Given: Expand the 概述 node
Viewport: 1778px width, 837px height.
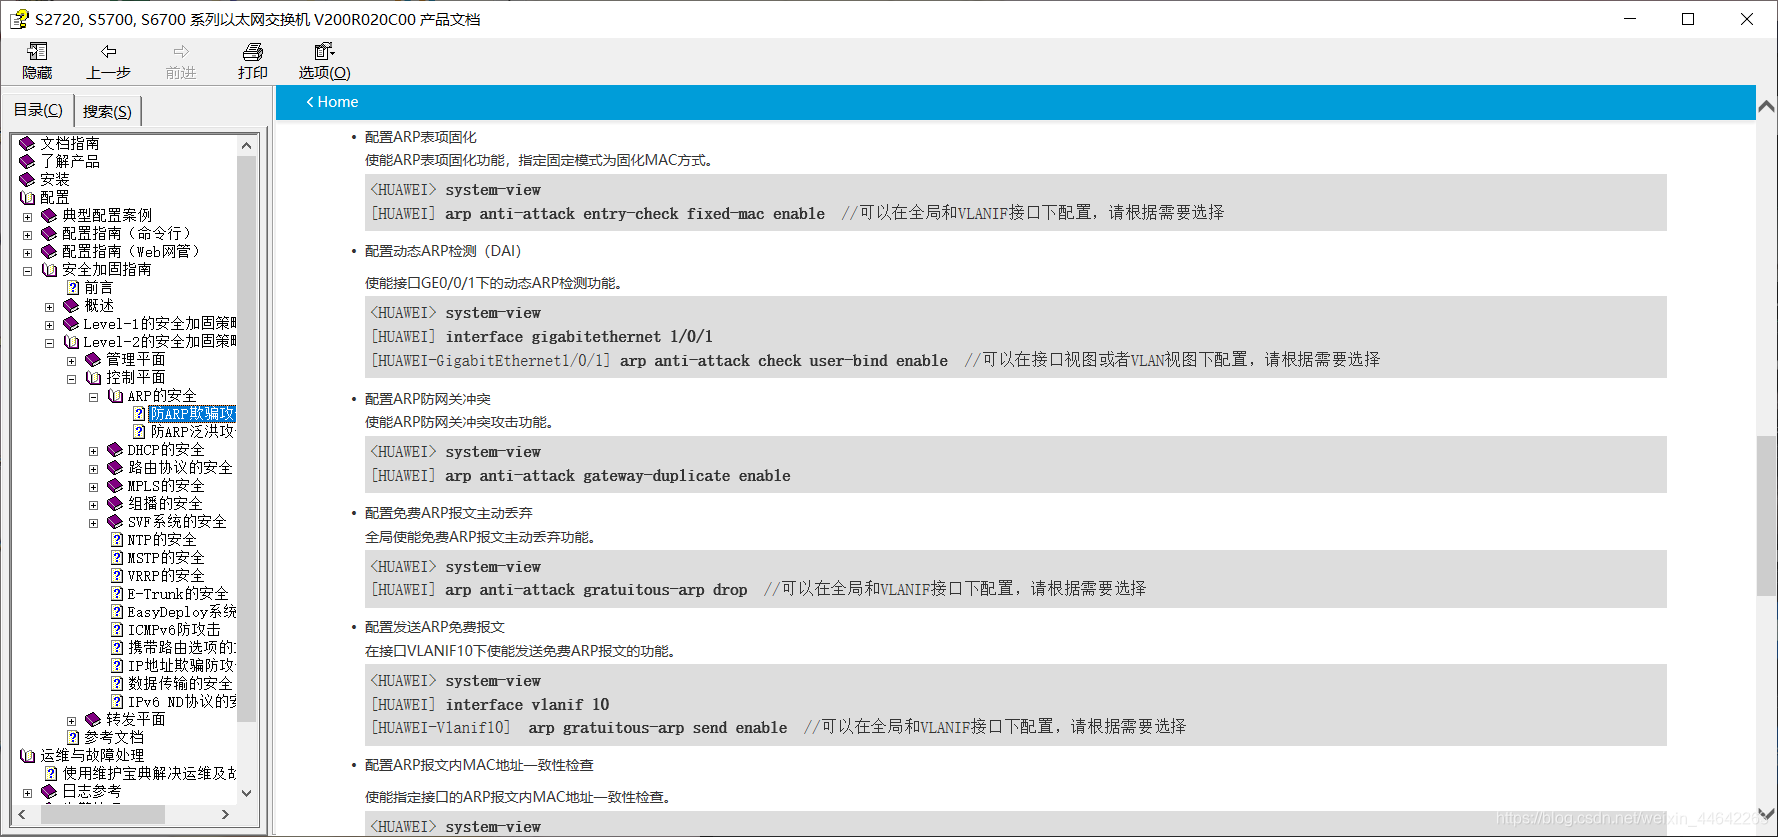Looking at the screenshot, I should coord(49,307).
